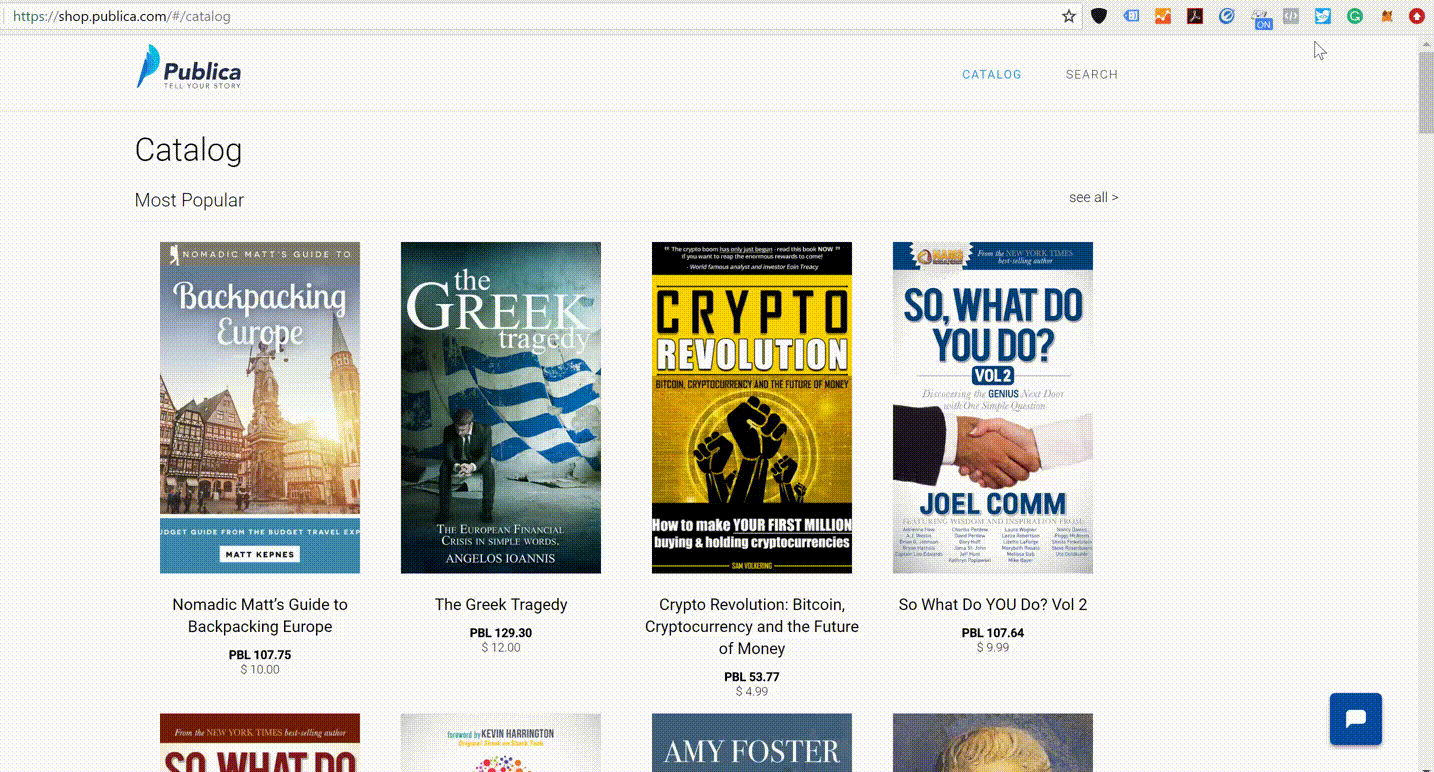Click the dollar price '$ 10.00'
Screen dimensions: 1434x772
pyautogui.click(x=260, y=670)
